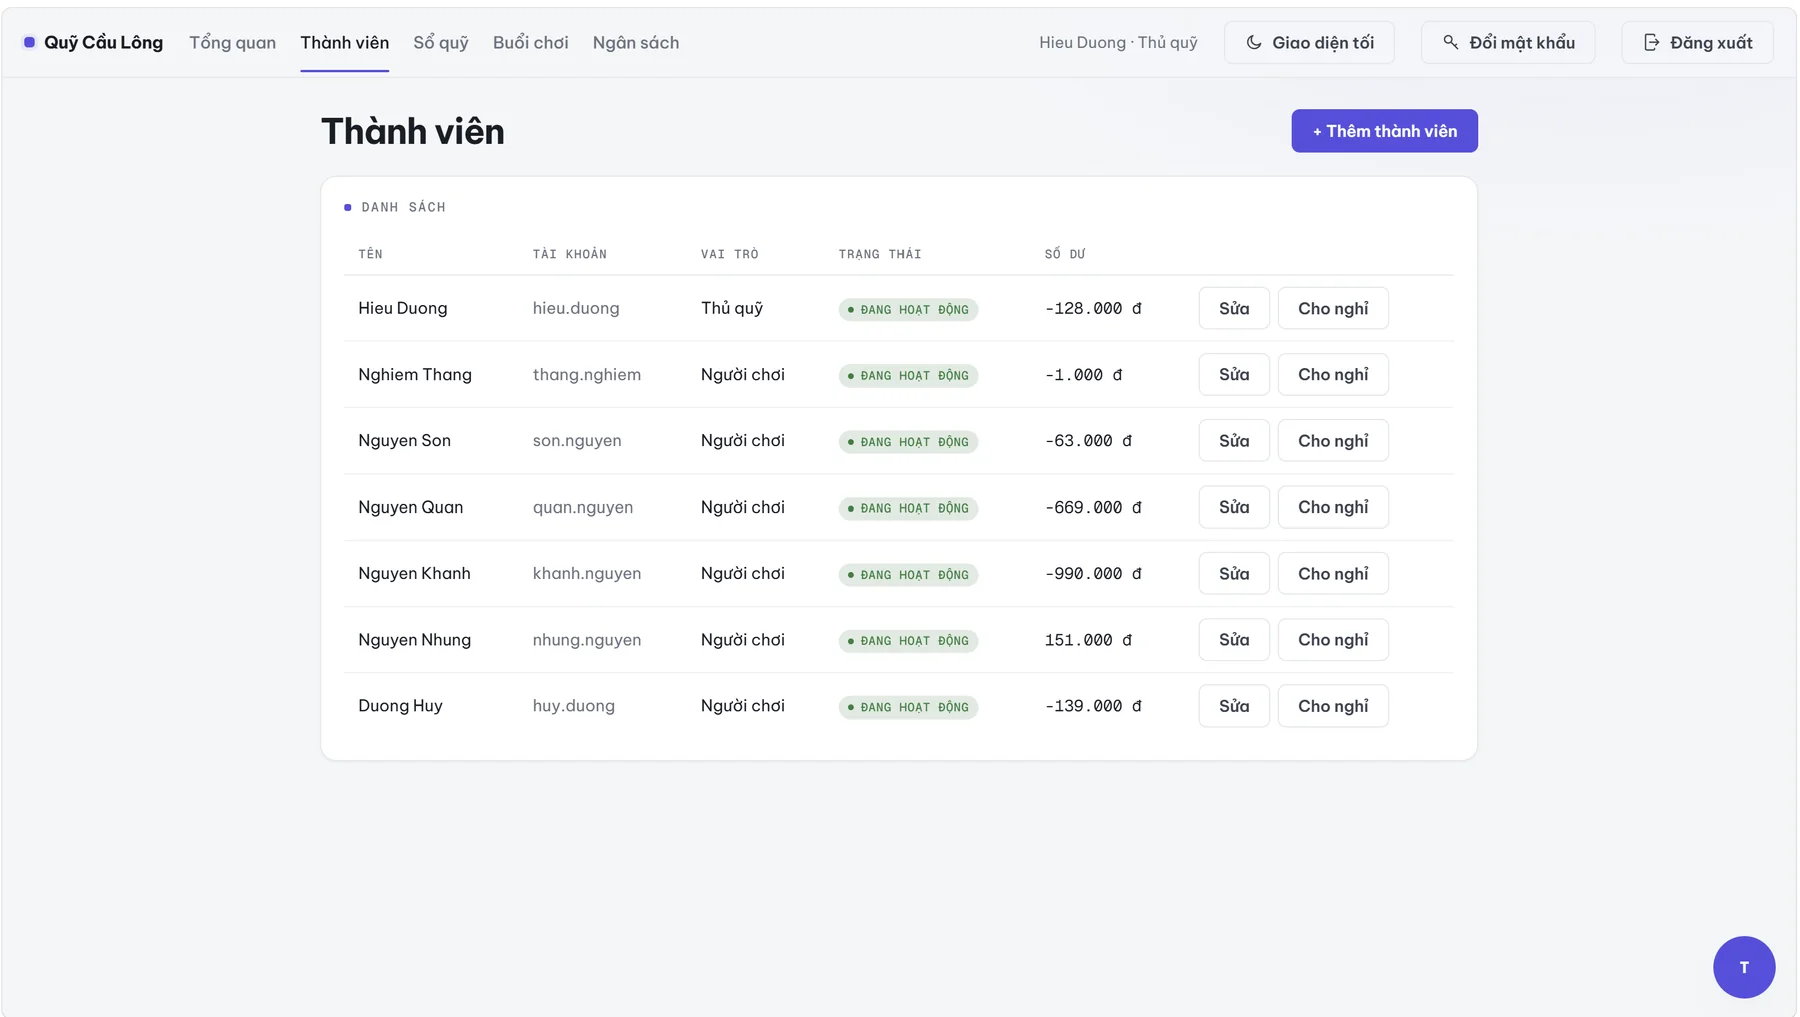
Task: Set Hieu Duong to Cho nghỉ
Action: coord(1333,308)
